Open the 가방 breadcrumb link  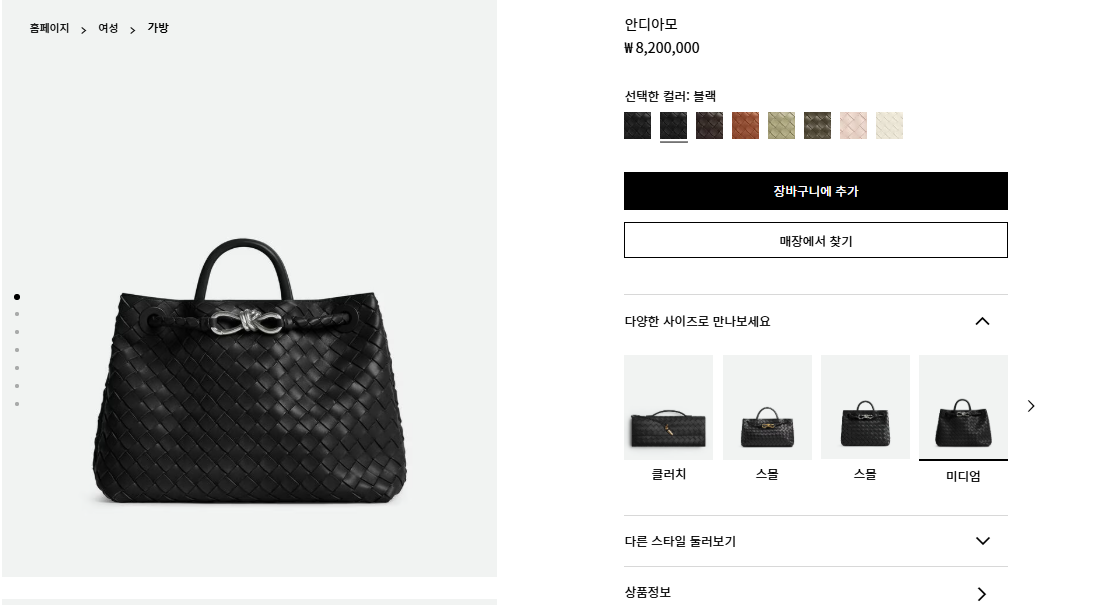158,28
